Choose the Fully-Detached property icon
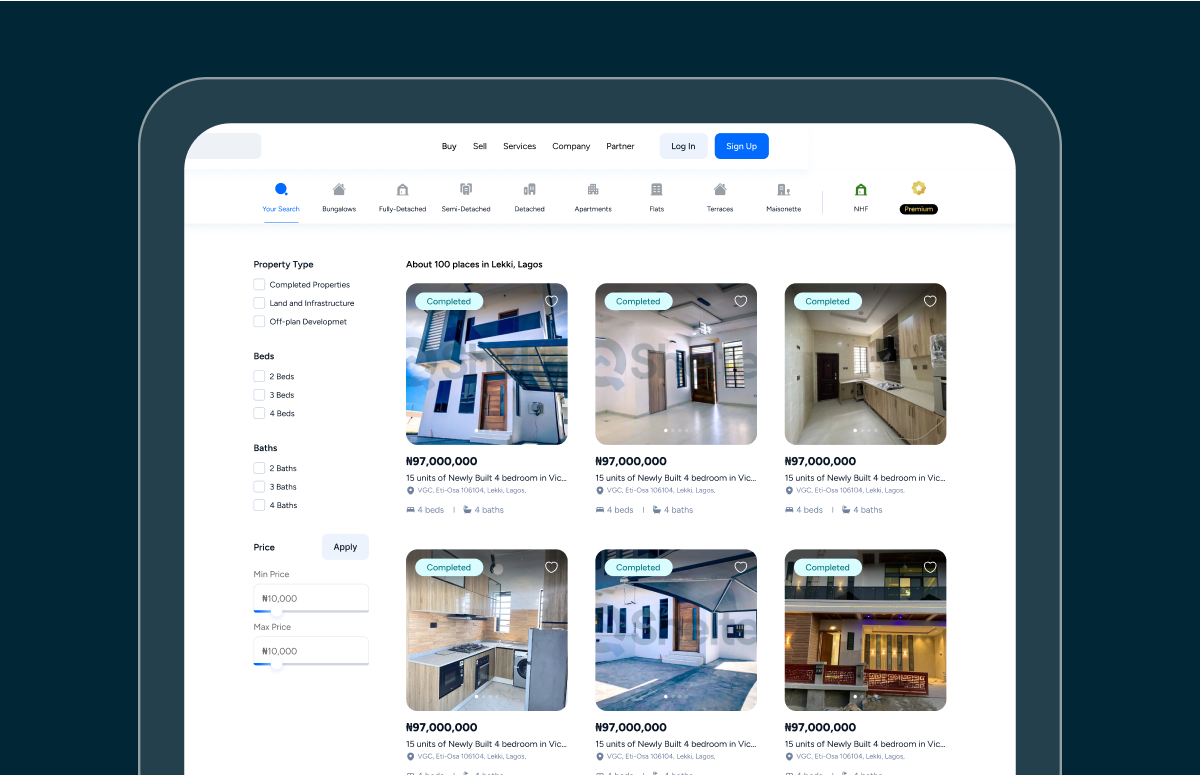The height and width of the screenshot is (775, 1200). [402, 190]
